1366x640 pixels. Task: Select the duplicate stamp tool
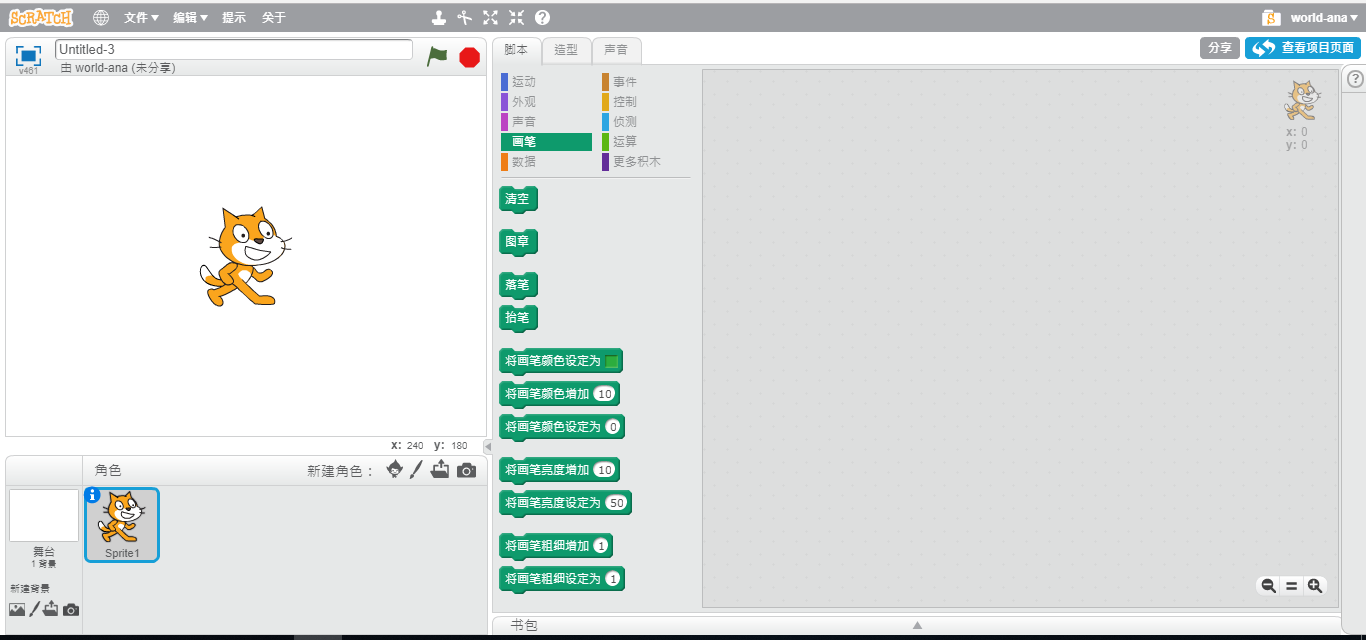coord(439,17)
